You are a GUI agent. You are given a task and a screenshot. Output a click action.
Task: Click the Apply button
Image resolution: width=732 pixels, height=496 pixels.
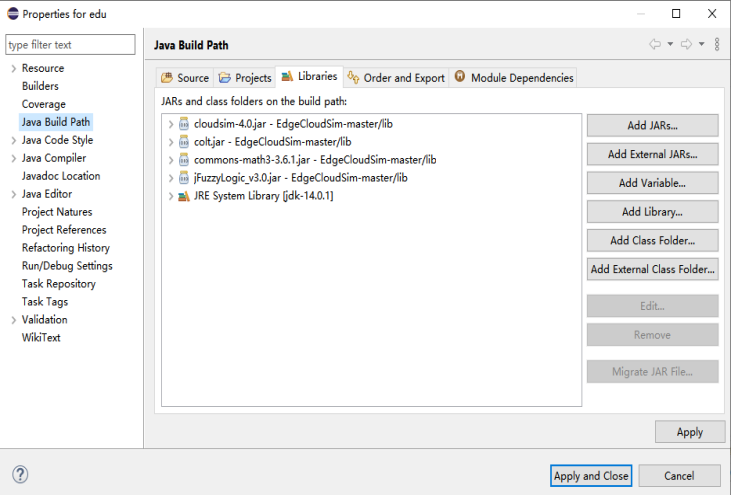point(690,432)
